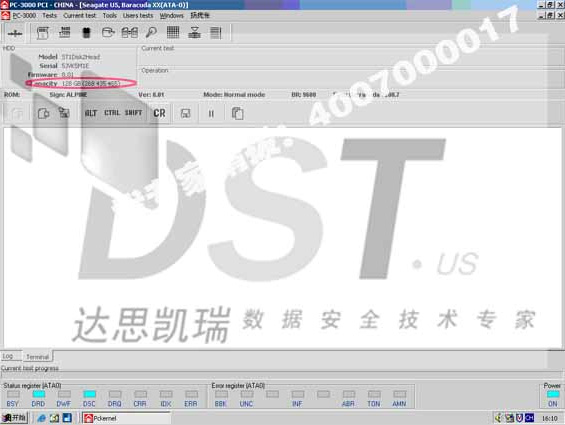Click the terminal window icon after the CR button
The width and height of the screenshot is (565, 425).
click(x=185, y=114)
